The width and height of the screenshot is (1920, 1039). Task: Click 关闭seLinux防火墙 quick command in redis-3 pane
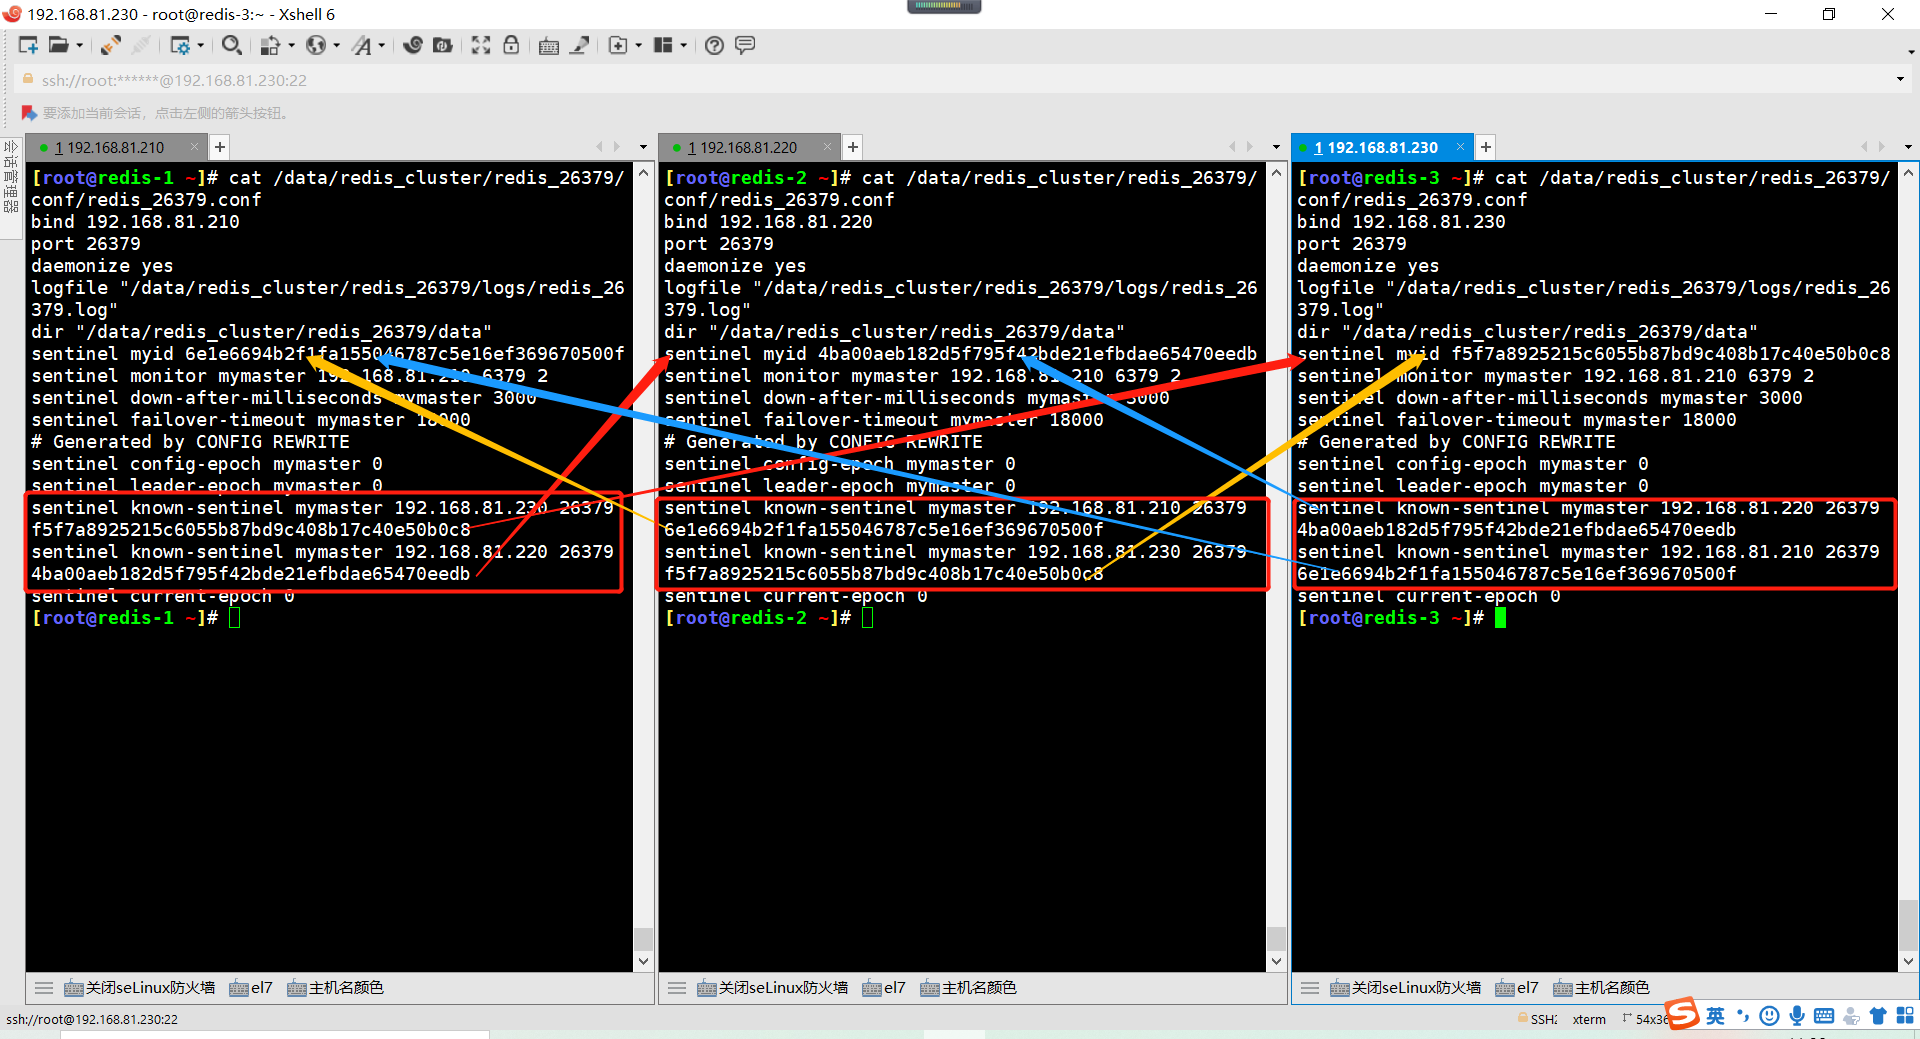point(1406,988)
